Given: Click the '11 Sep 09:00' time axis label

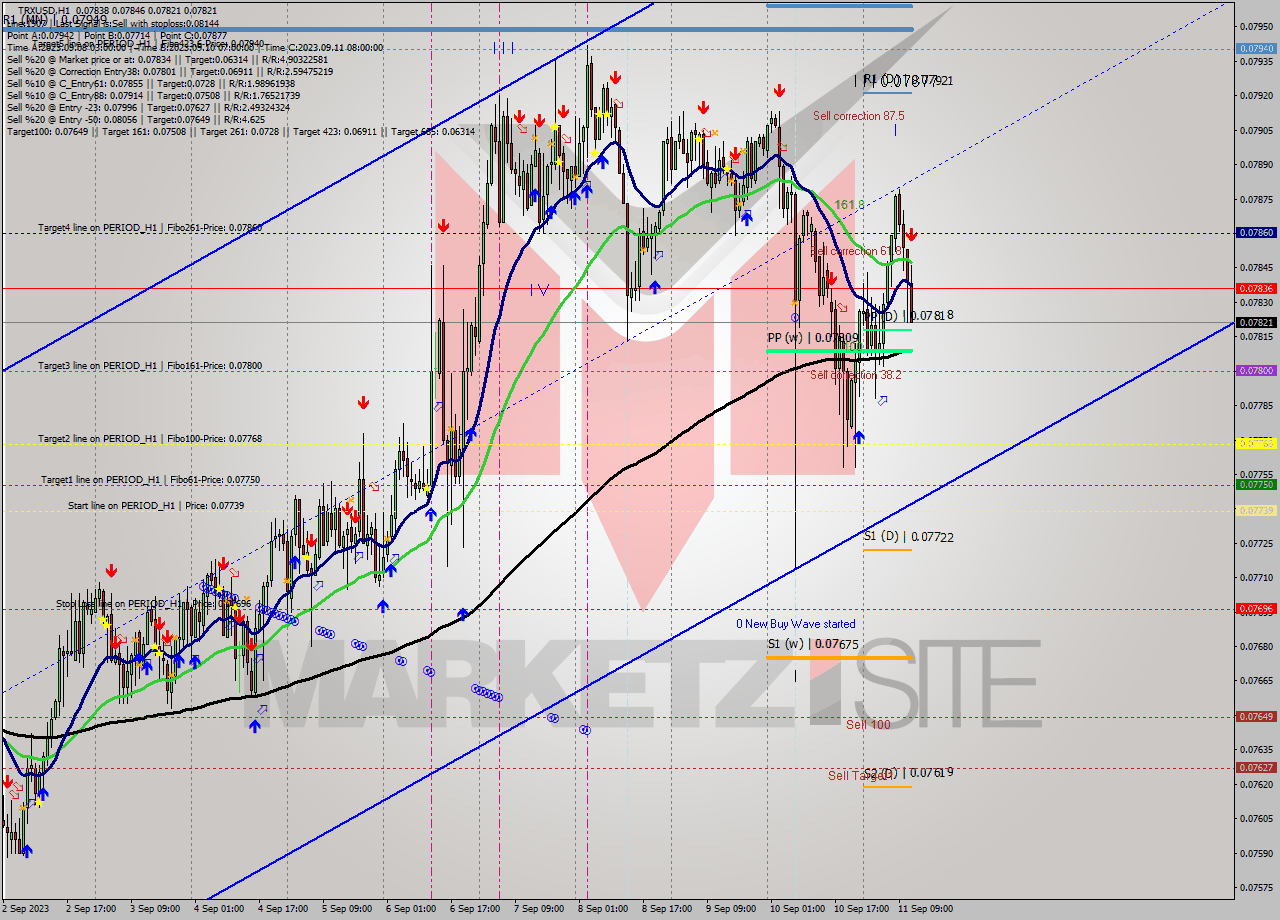Looking at the screenshot, I should pos(926,909).
